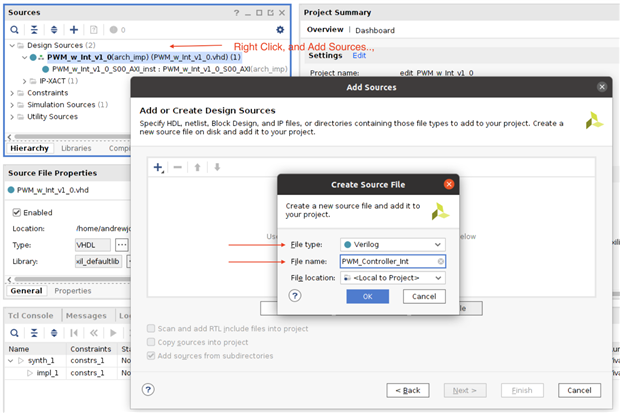Close the Create Source File dialog

(449, 184)
